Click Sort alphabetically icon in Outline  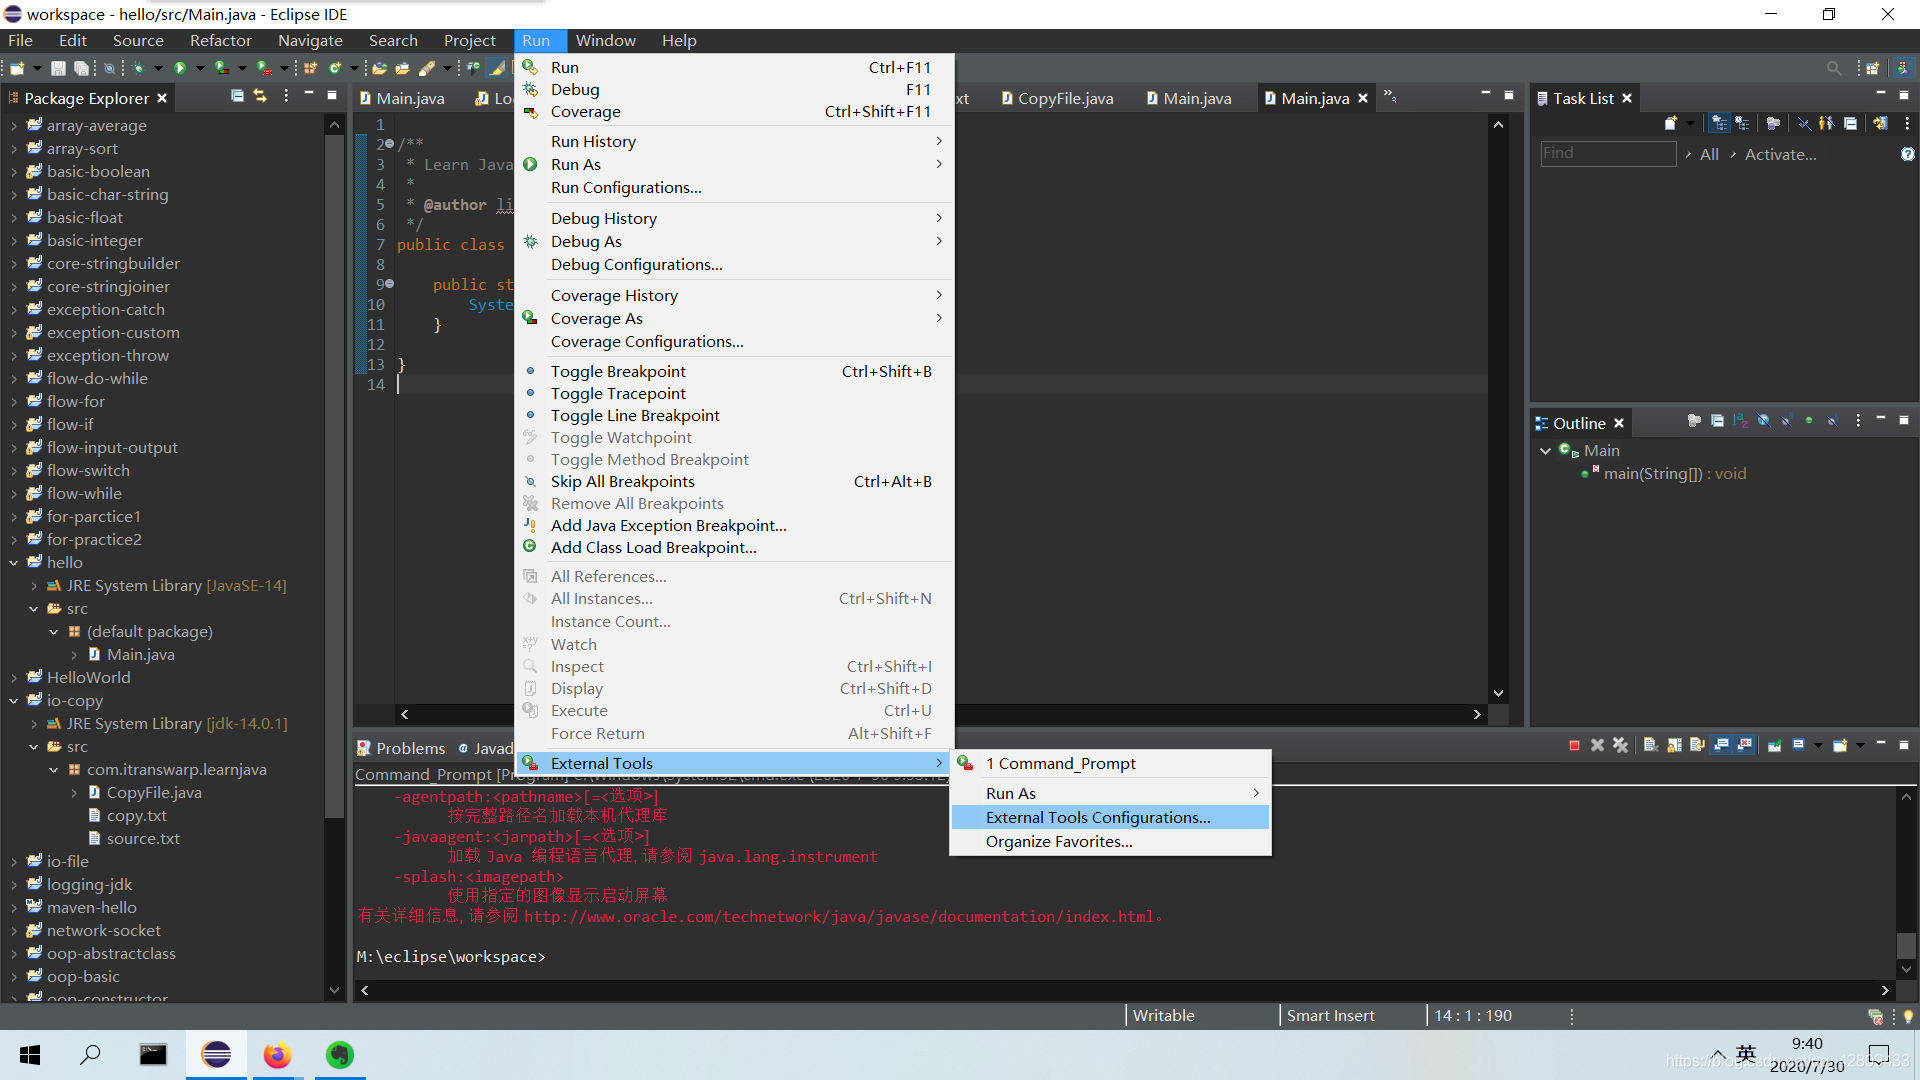click(1740, 421)
